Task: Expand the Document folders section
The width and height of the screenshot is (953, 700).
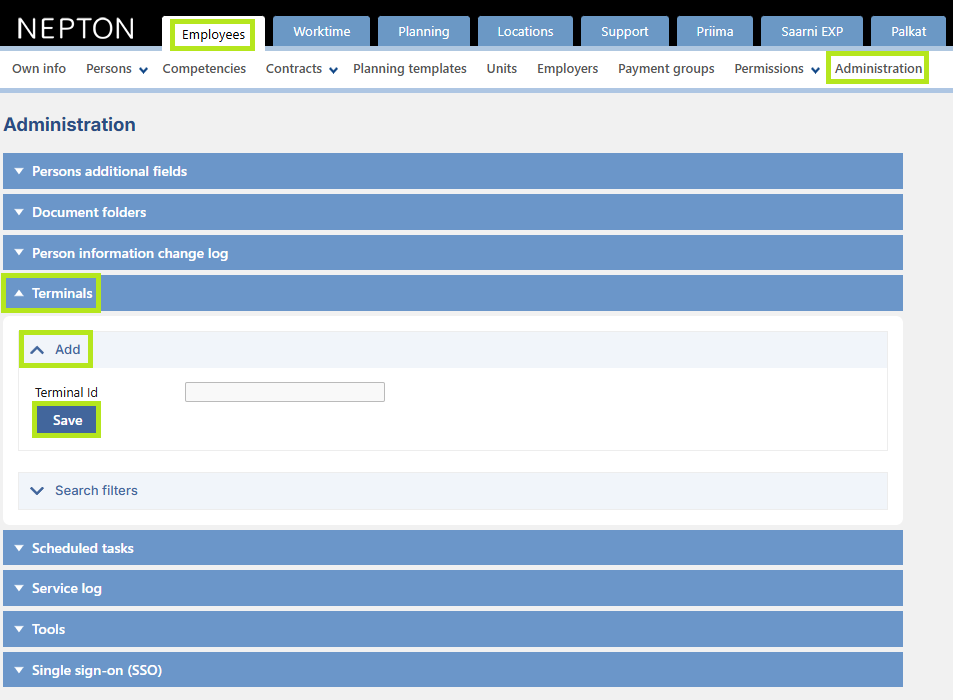Action: pos(453,212)
